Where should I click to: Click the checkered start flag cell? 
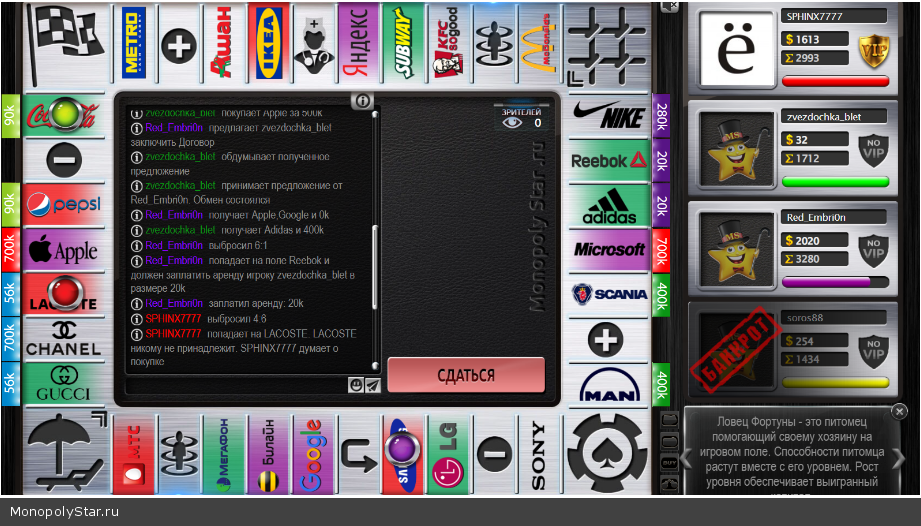(x=66, y=44)
